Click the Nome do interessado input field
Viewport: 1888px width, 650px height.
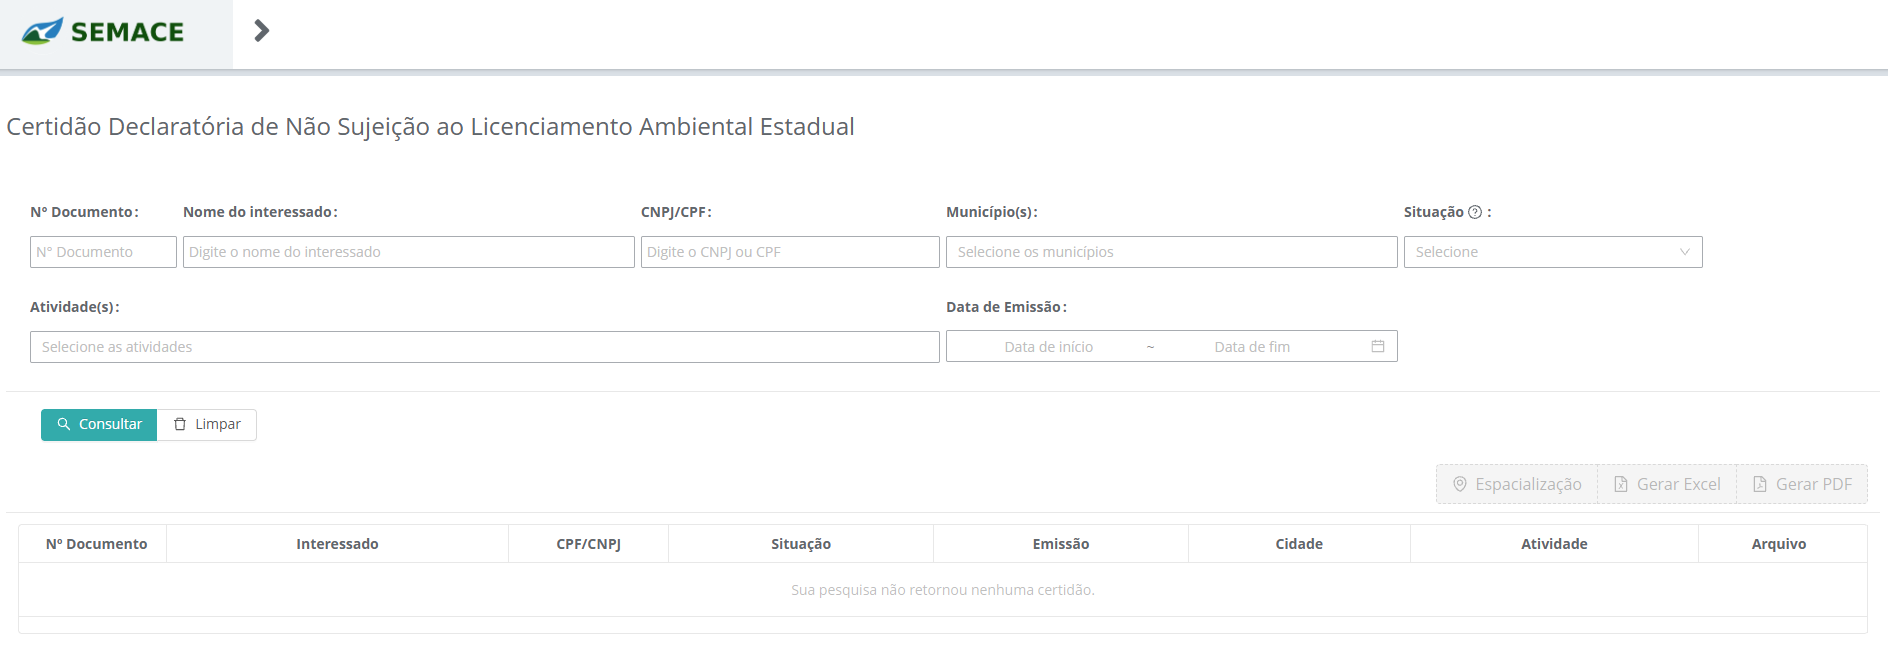point(409,252)
